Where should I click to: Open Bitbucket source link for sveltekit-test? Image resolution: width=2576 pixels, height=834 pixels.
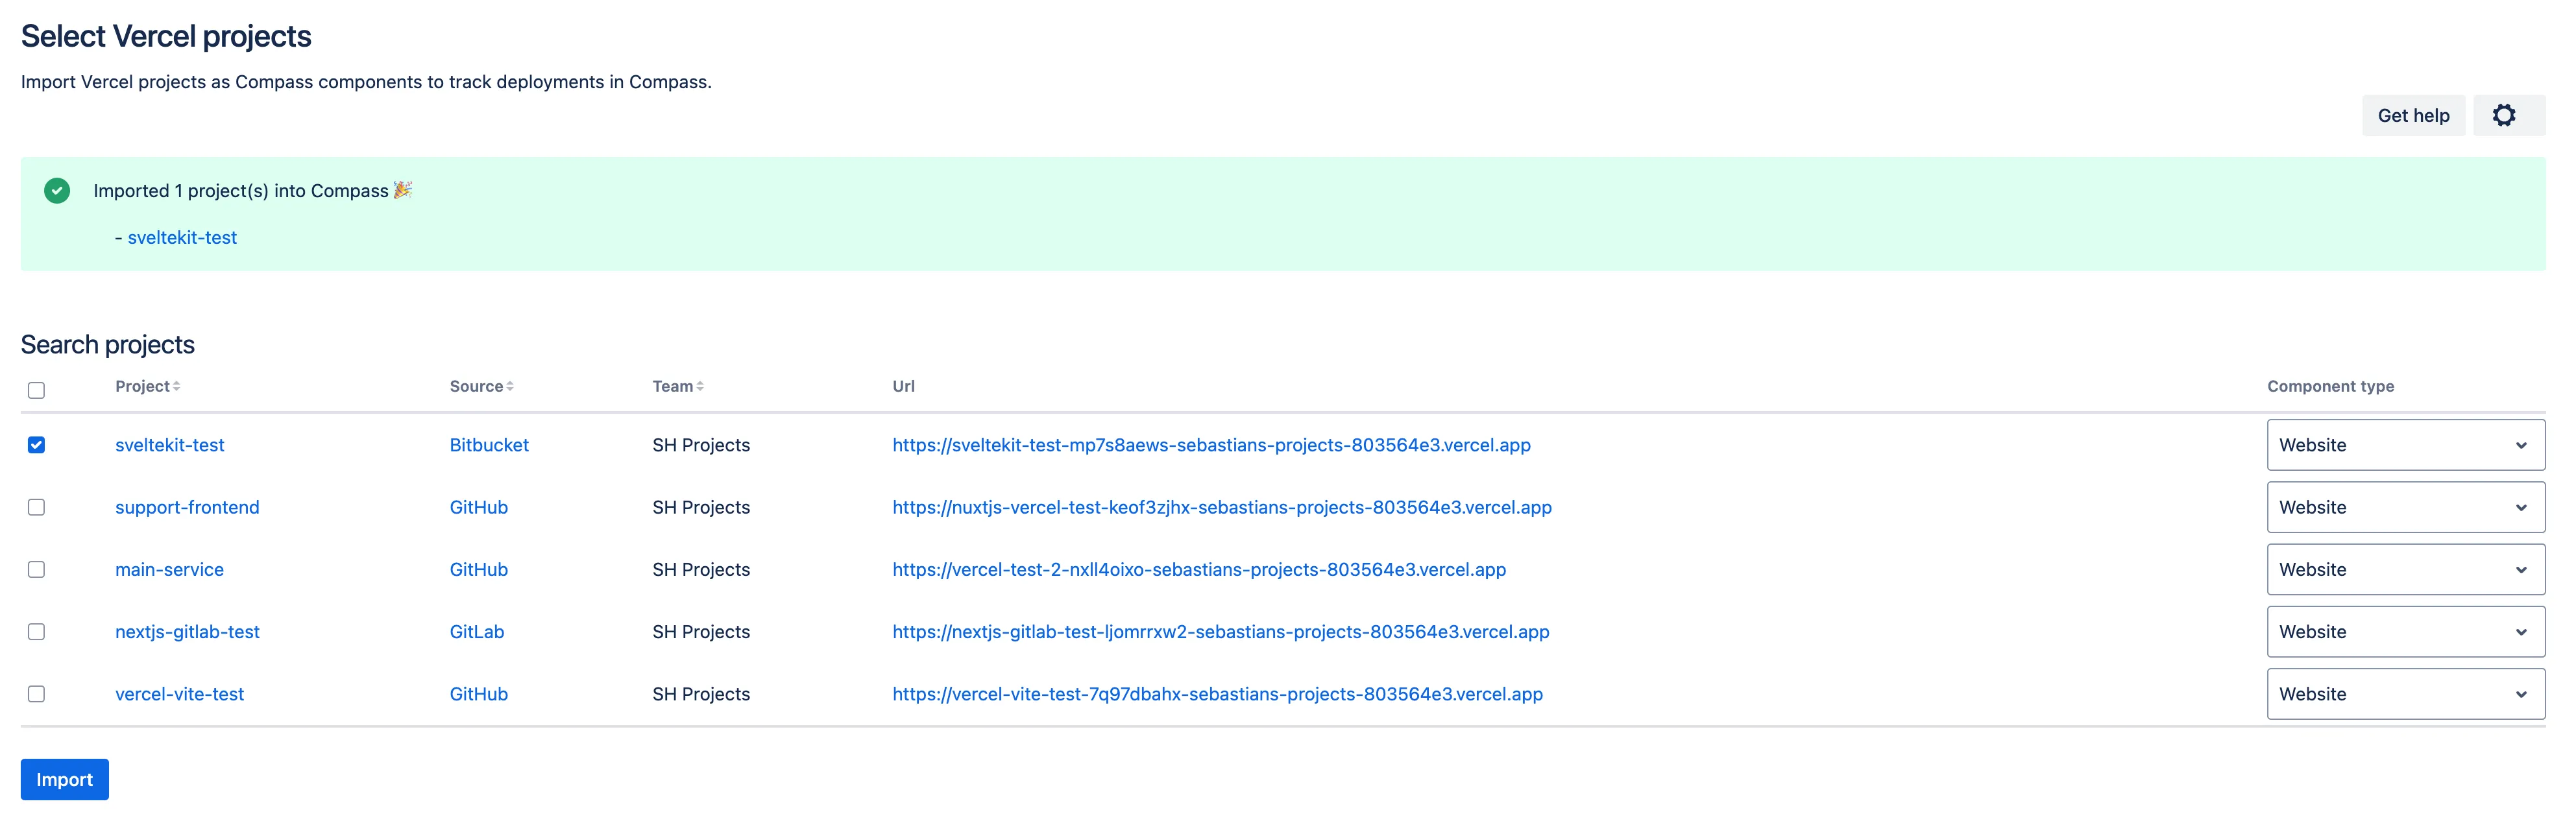[488, 445]
